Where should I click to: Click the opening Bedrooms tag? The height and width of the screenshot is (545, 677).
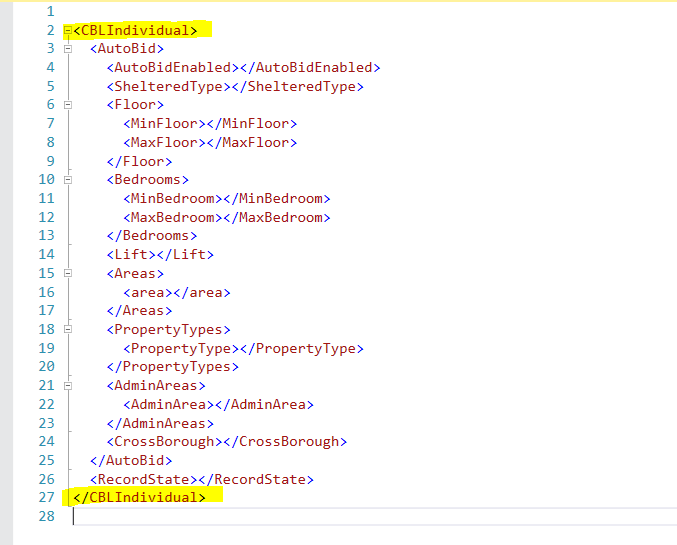[x=148, y=179]
